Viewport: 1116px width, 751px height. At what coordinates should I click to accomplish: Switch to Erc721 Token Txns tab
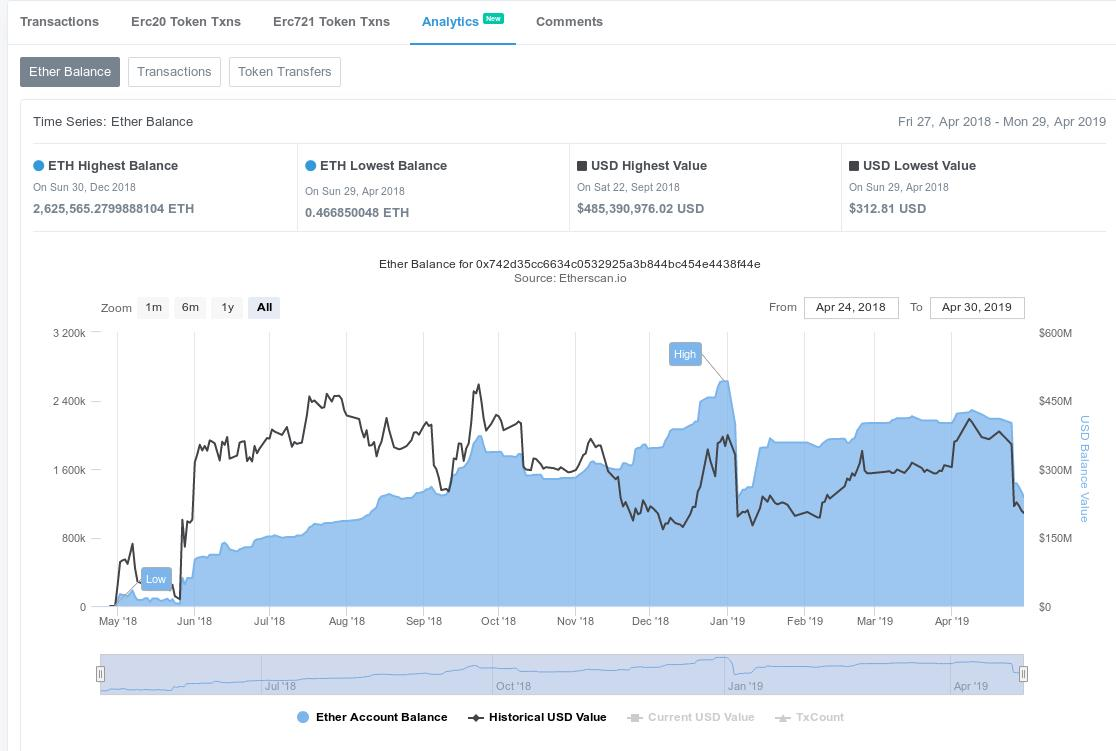tap(331, 21)
